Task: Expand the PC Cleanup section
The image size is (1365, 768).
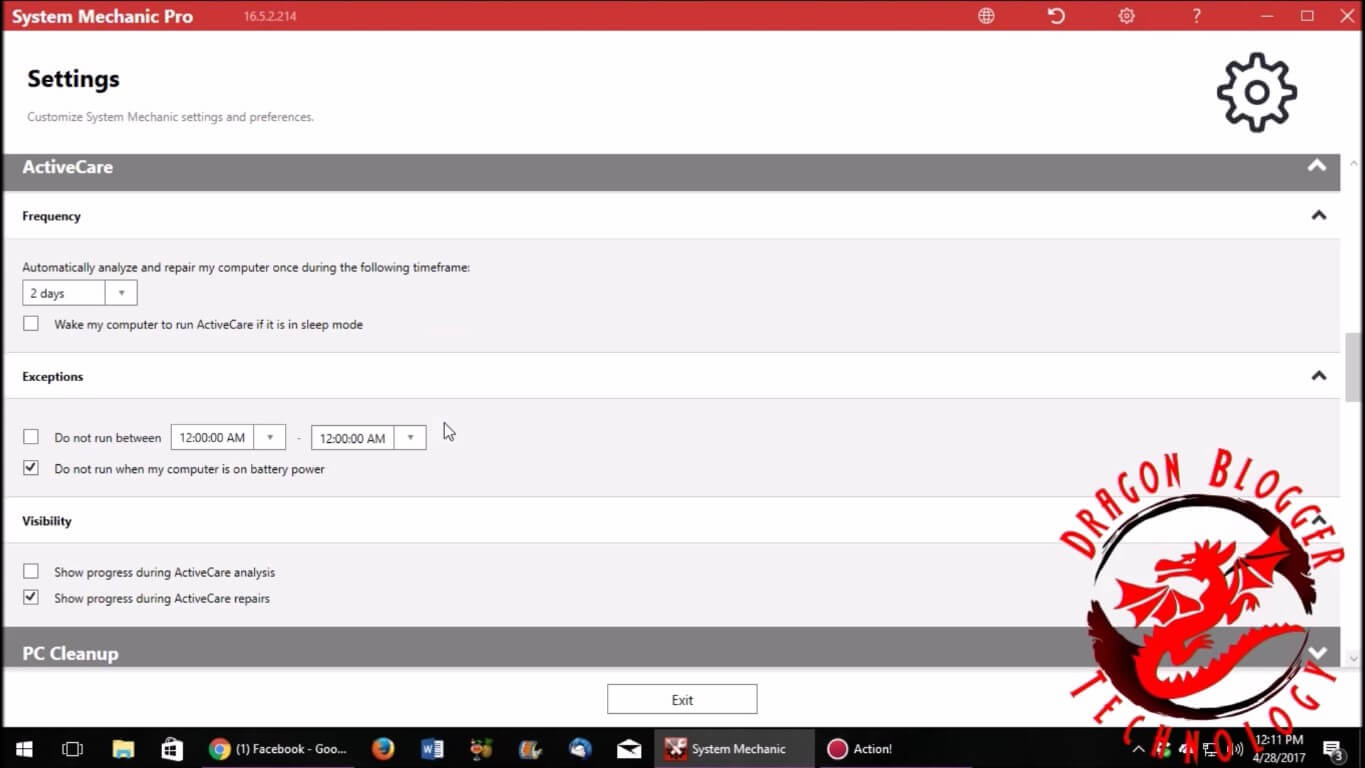Action: click(x=1317, y=653)
